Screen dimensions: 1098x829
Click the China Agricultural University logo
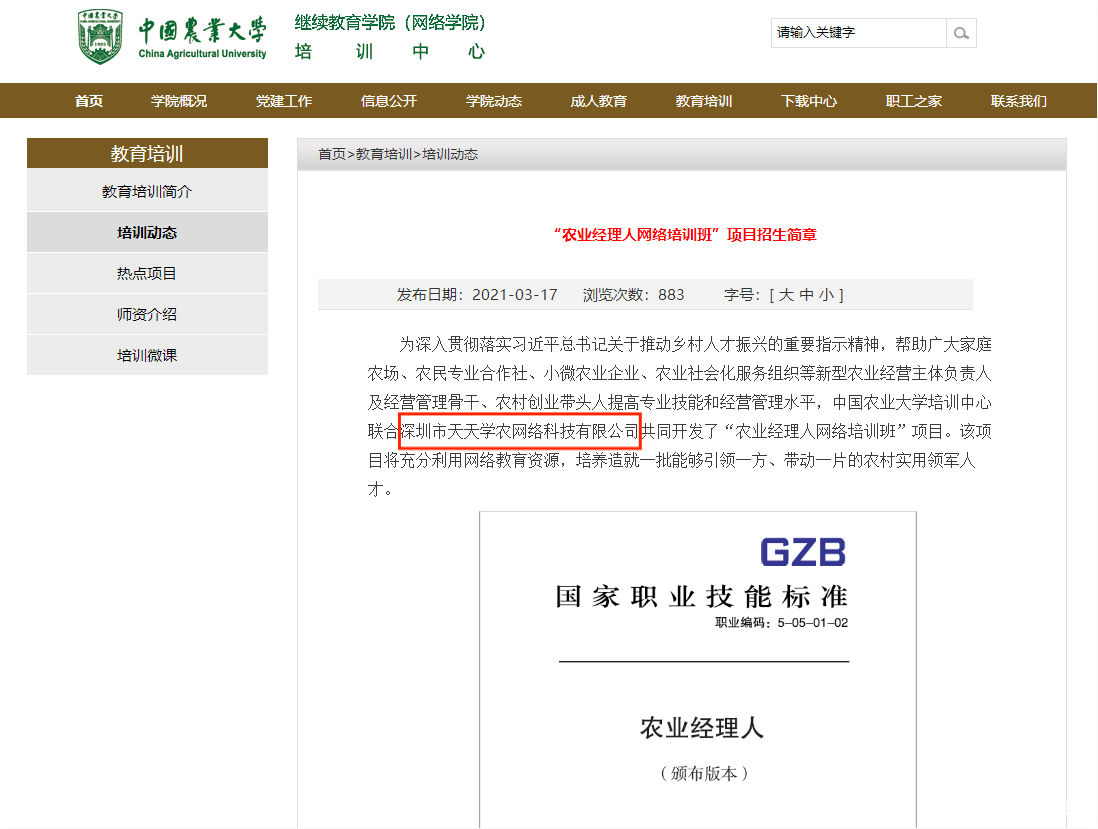173,38
